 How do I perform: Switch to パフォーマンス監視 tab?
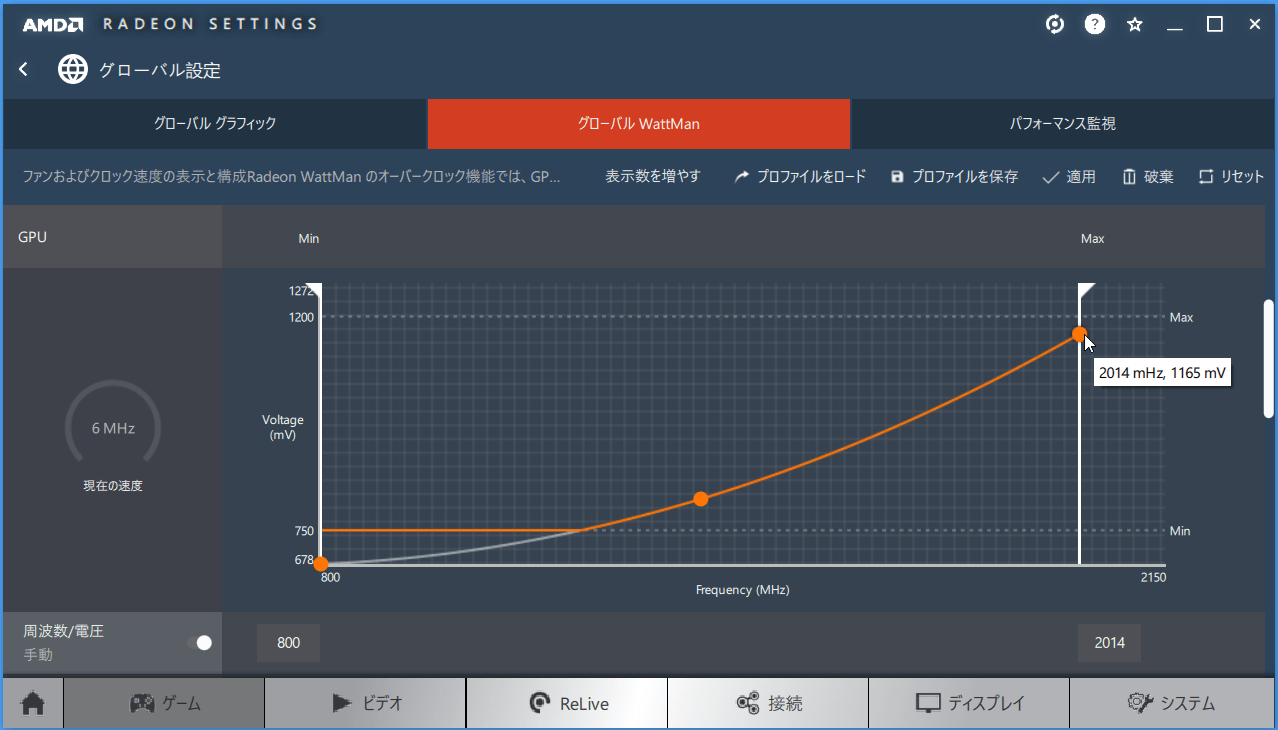[1063, 124]
